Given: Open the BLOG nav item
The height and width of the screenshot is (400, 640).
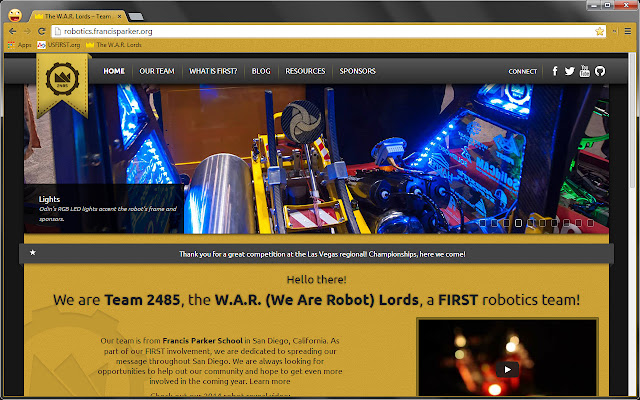Looking at the screenshot, I should (261, 71).
